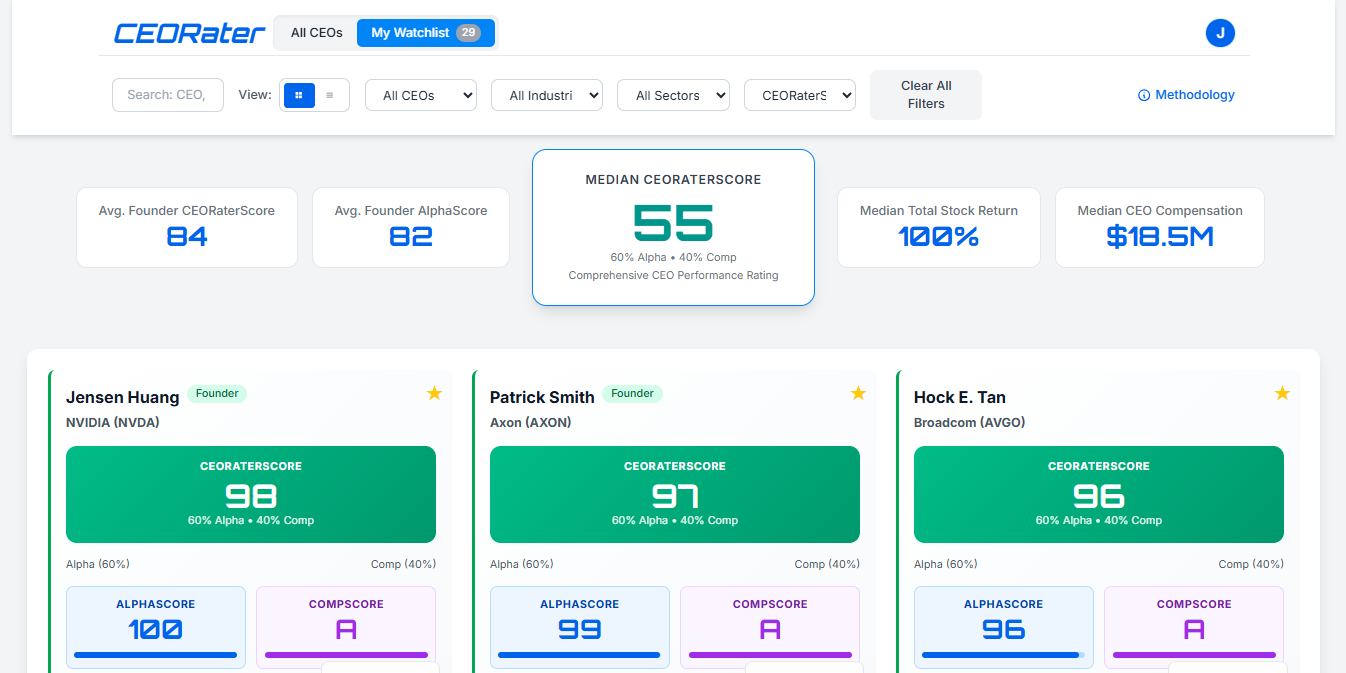
Task: Click NVIDIA (NVDA) company label
Action: point(113,422)
